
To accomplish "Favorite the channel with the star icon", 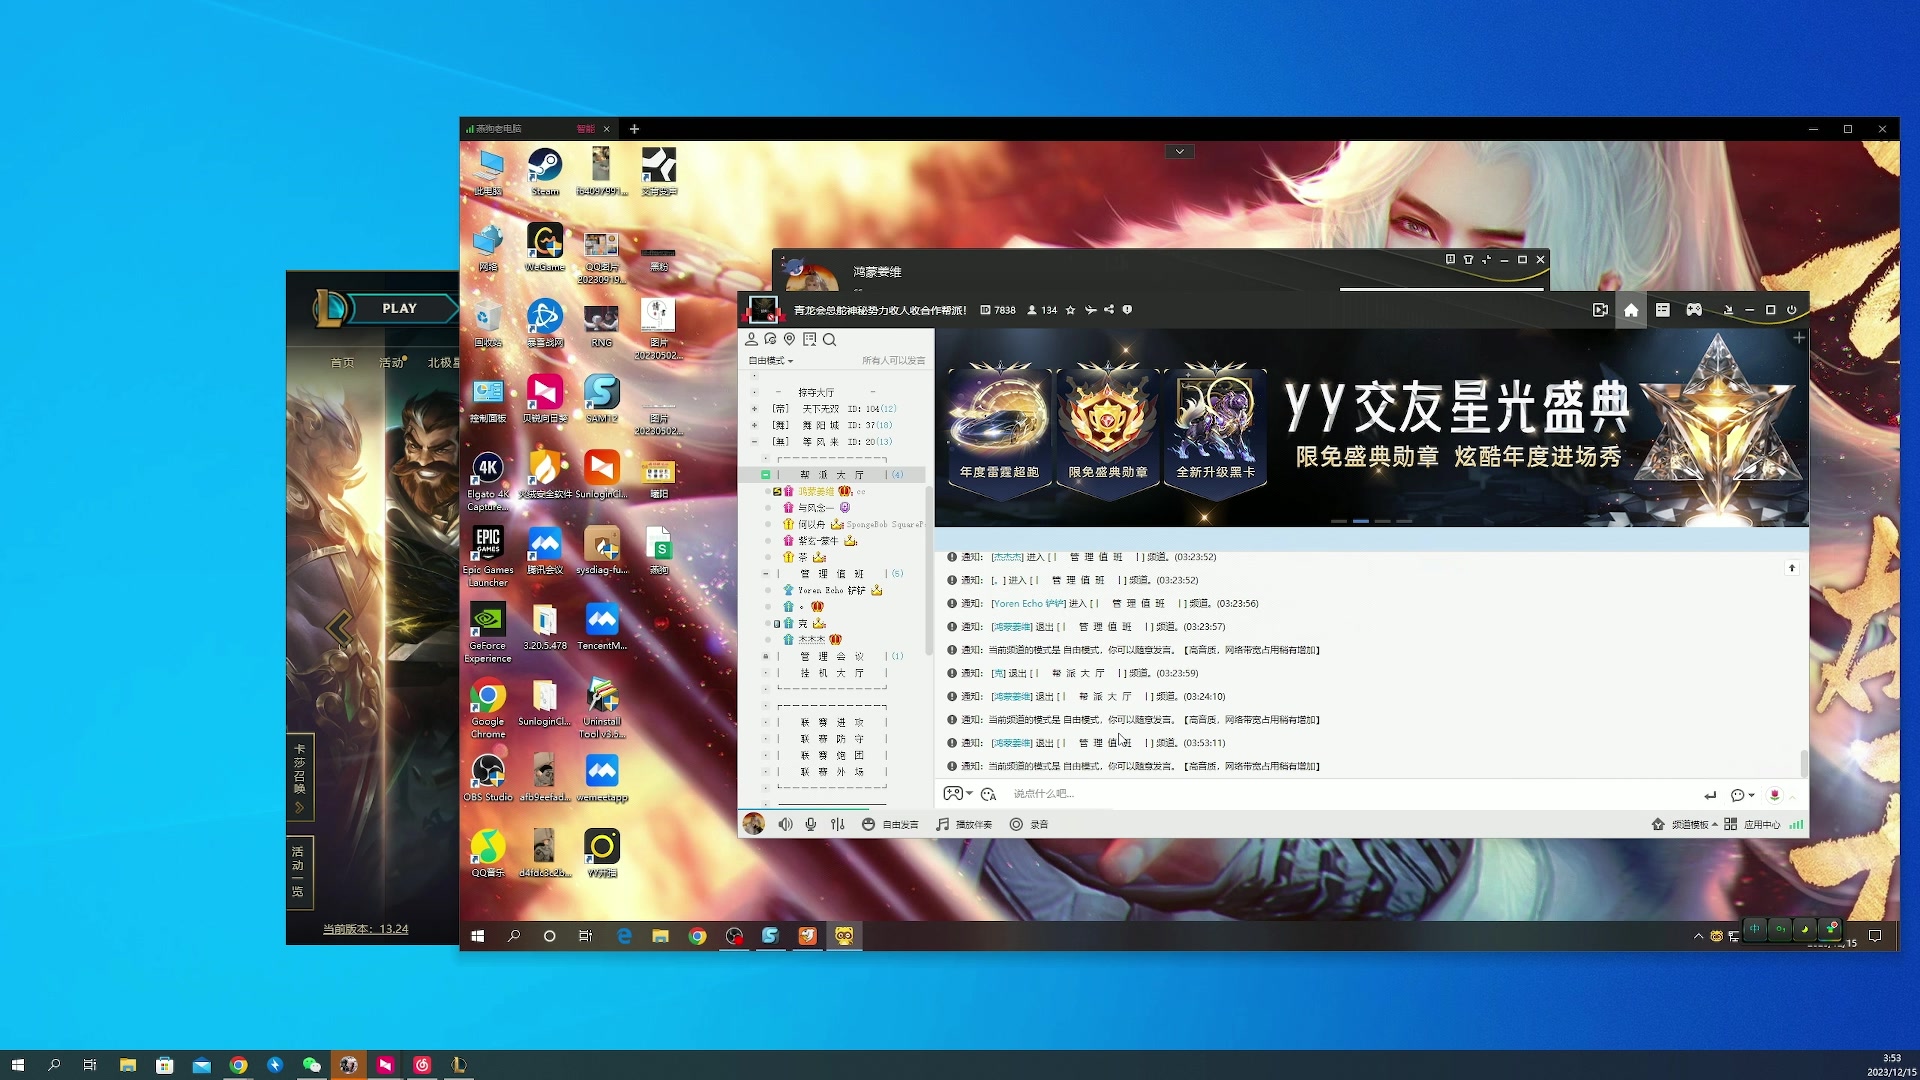I will [1070, 310].
